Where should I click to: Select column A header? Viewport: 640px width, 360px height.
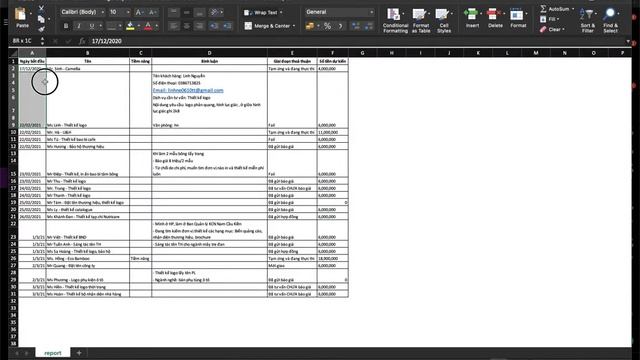tap(32, 53)
